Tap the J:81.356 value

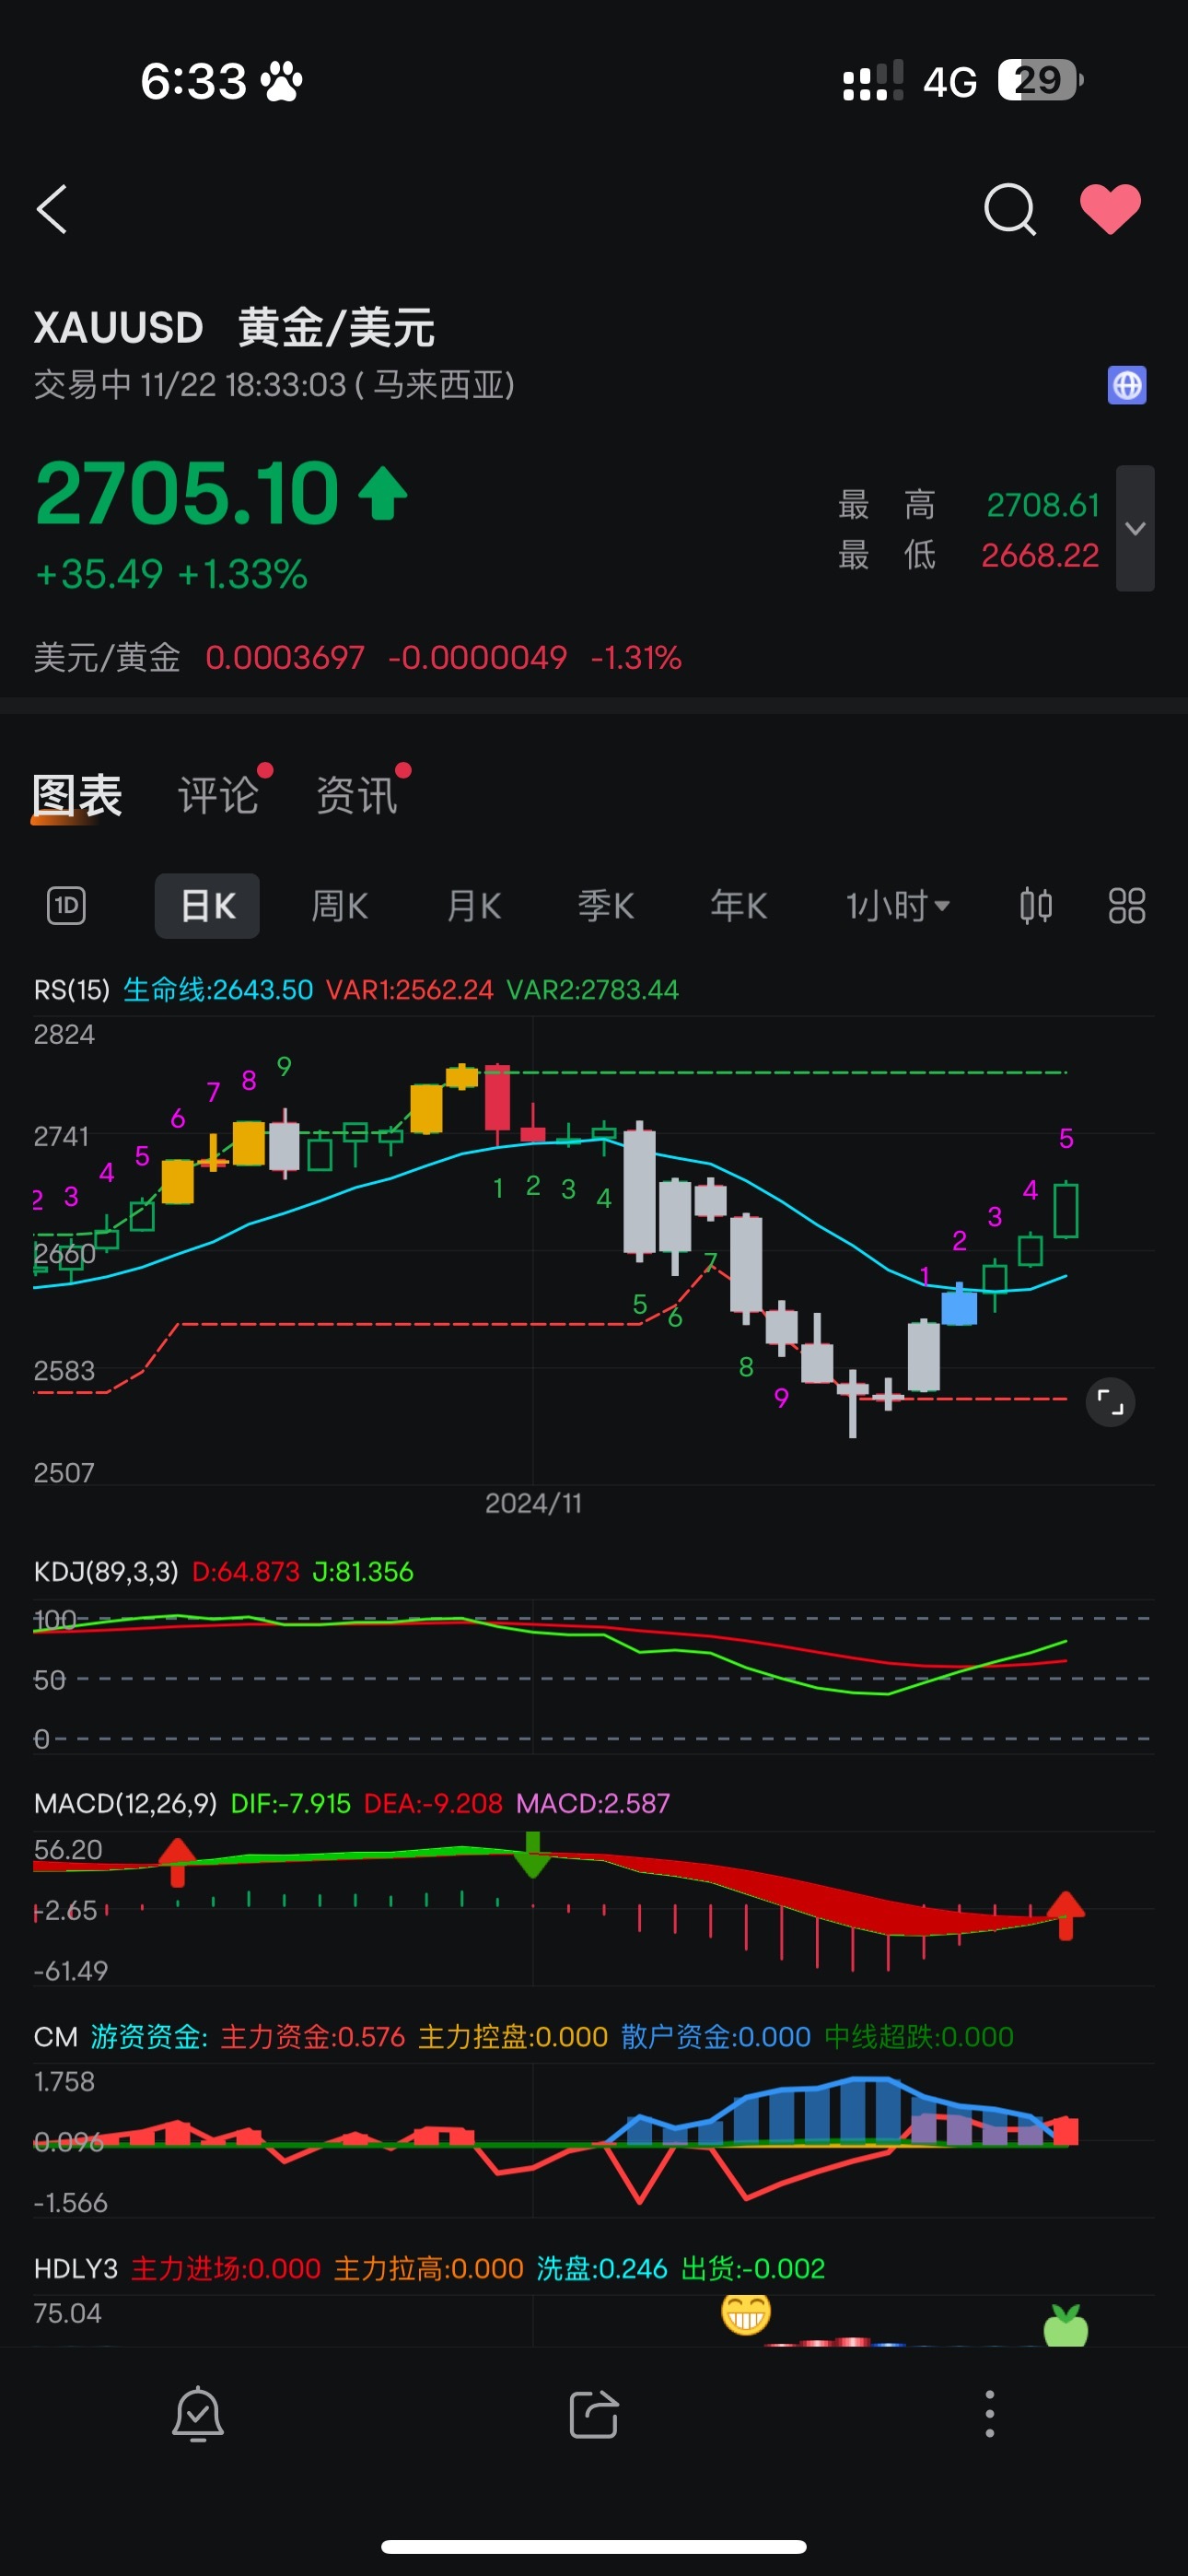point(363,1572)
